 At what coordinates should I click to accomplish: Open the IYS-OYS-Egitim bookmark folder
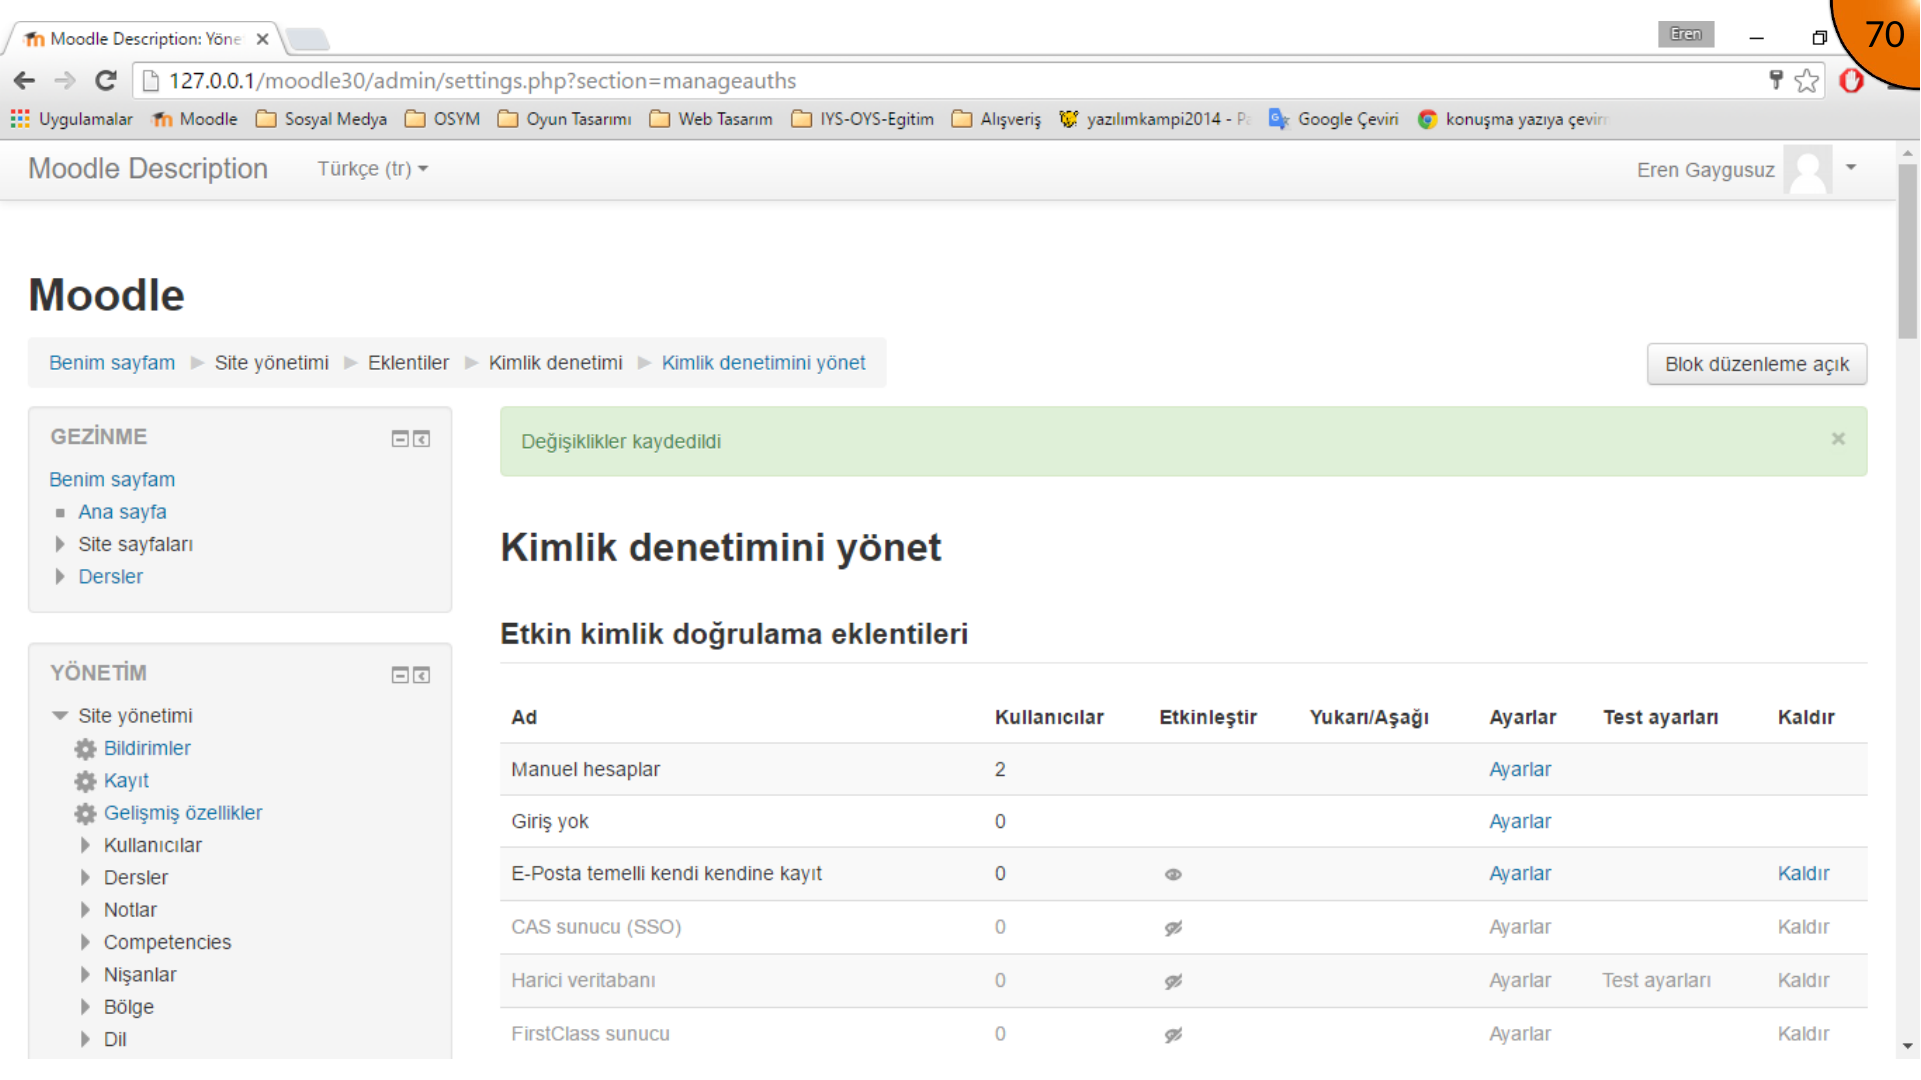pos(862,119)
